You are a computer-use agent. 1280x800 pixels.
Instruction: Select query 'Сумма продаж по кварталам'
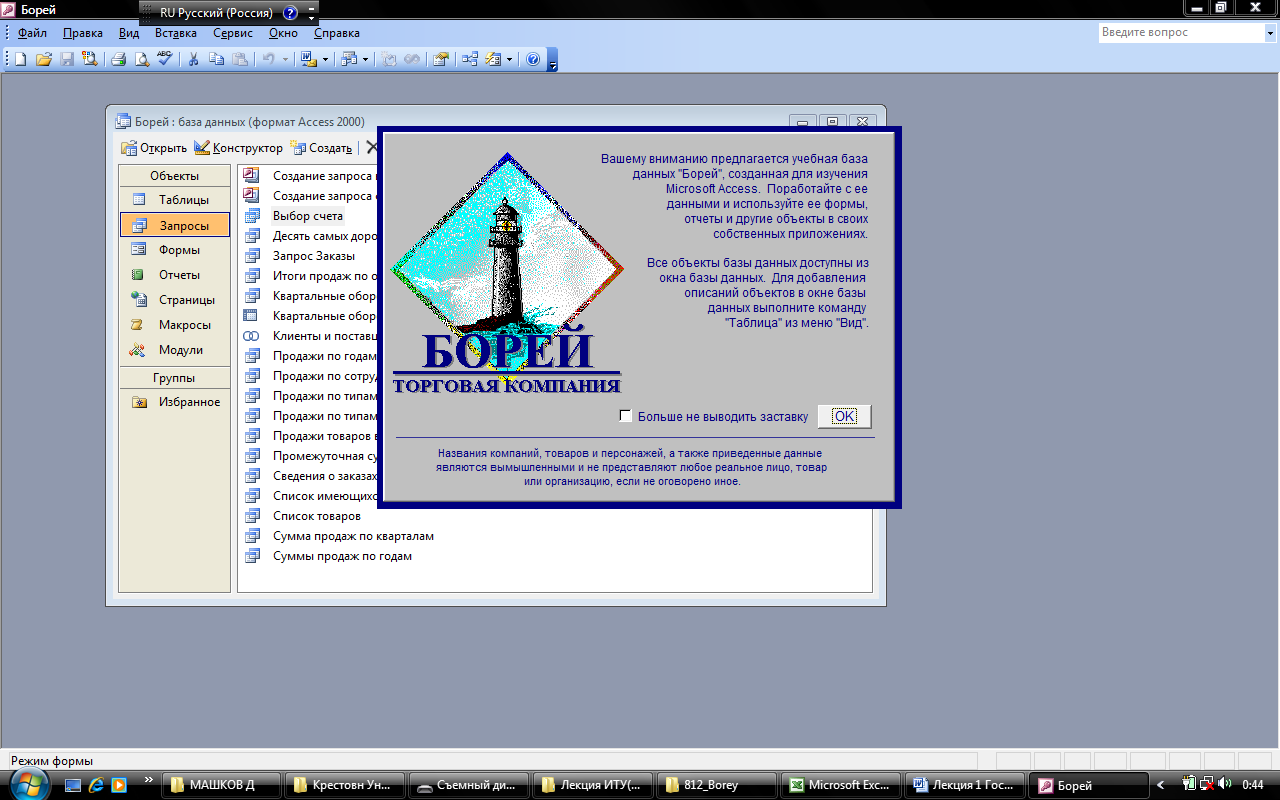click(353, 536)
